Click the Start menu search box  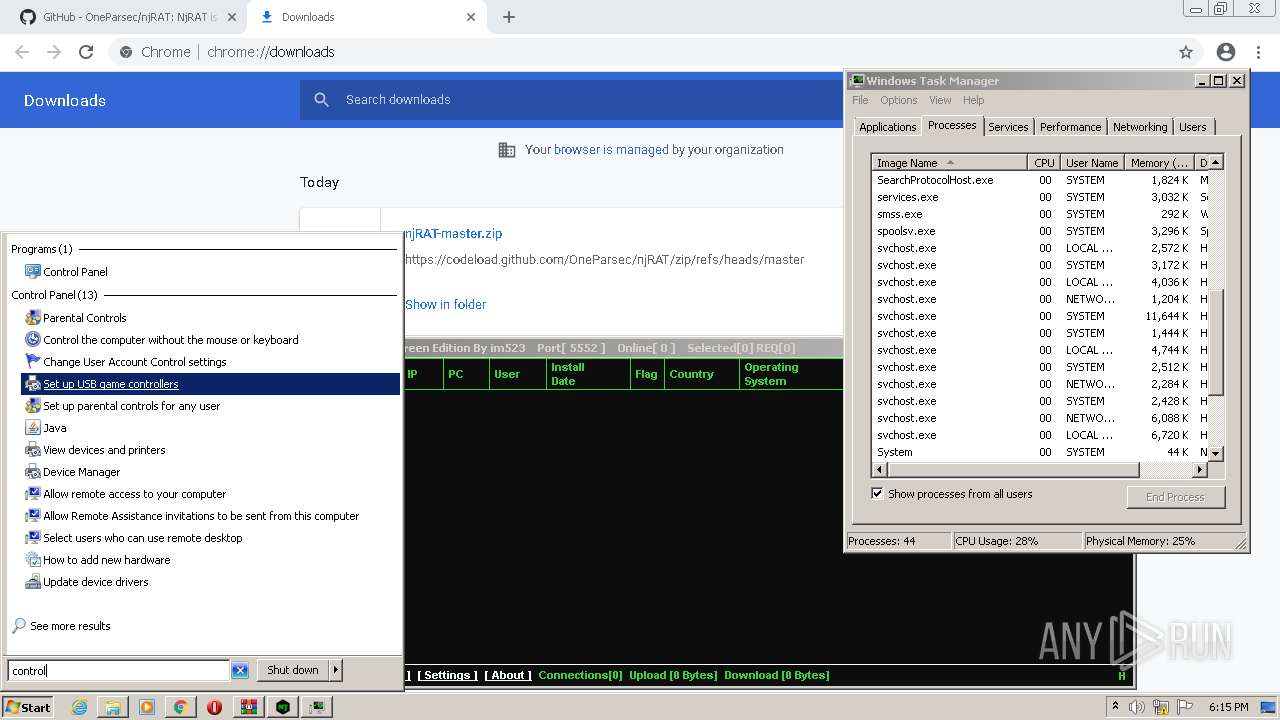119,670
